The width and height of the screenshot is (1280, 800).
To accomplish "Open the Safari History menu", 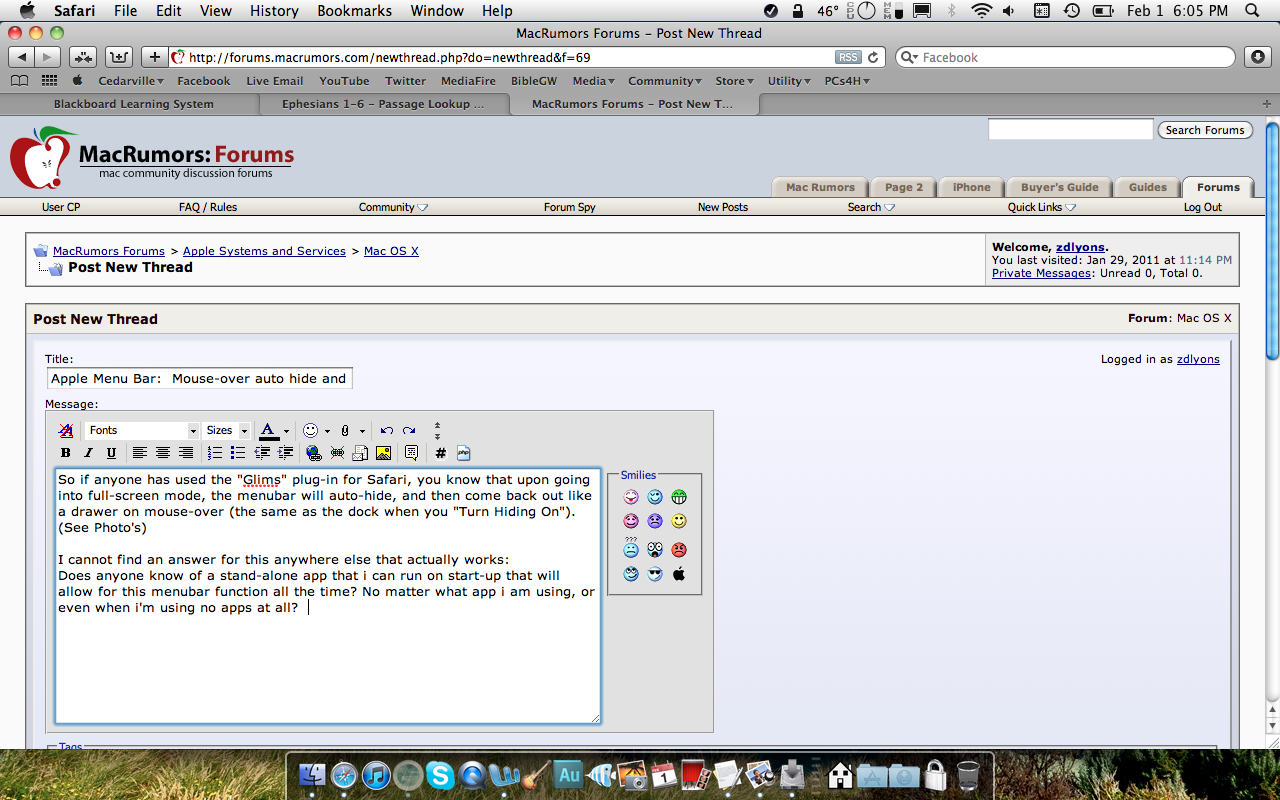I will (274, 11).
